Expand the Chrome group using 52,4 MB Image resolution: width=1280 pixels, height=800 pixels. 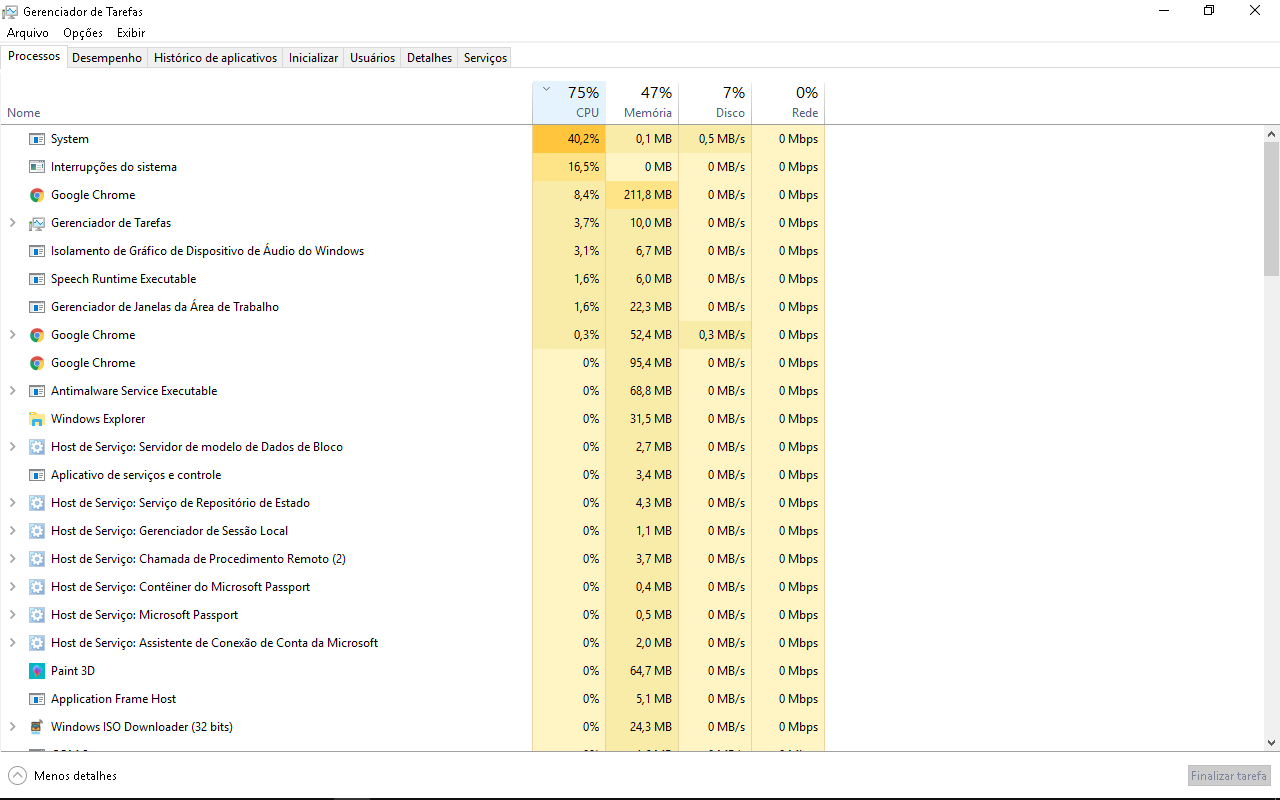point(12,335)
